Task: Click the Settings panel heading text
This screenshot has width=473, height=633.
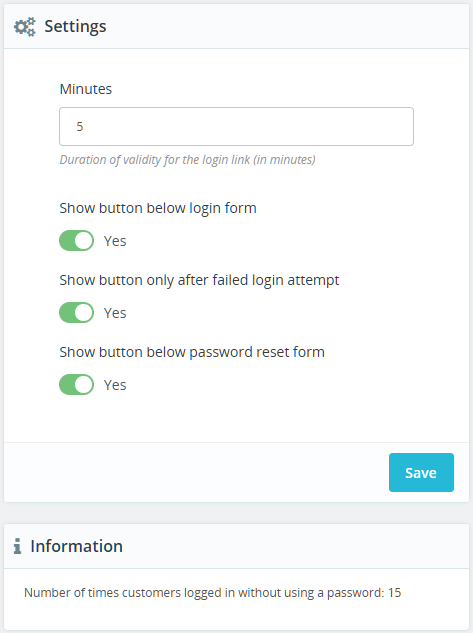Action: tap(75, 27)
